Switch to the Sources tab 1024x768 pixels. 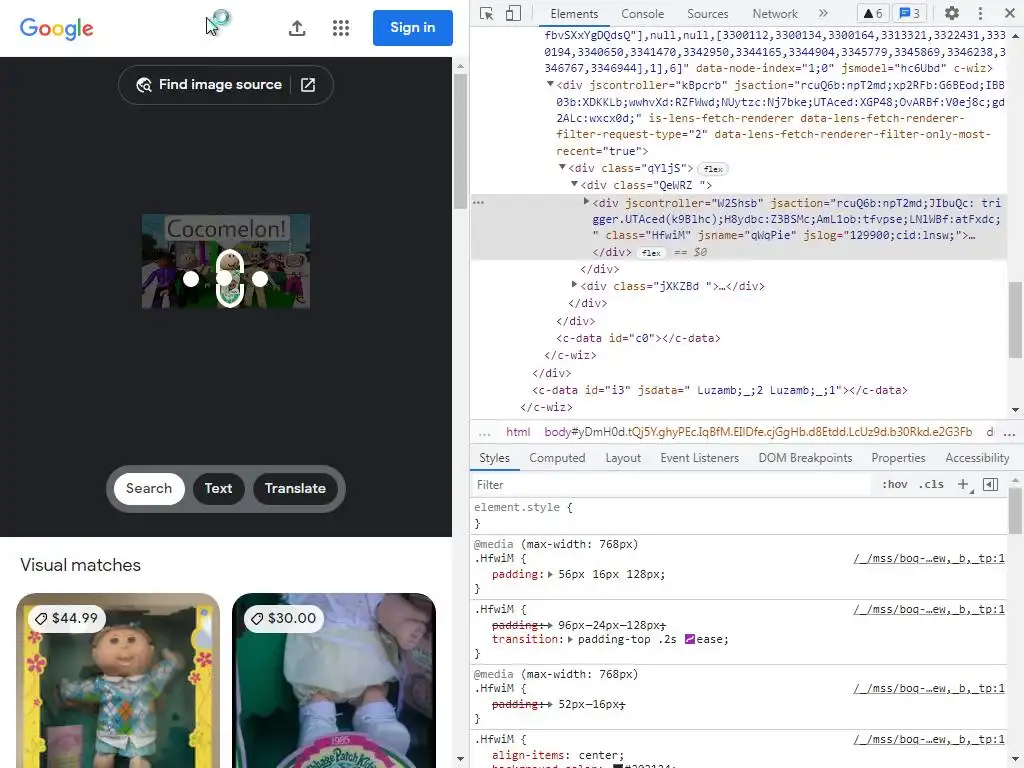pos(707,14)
